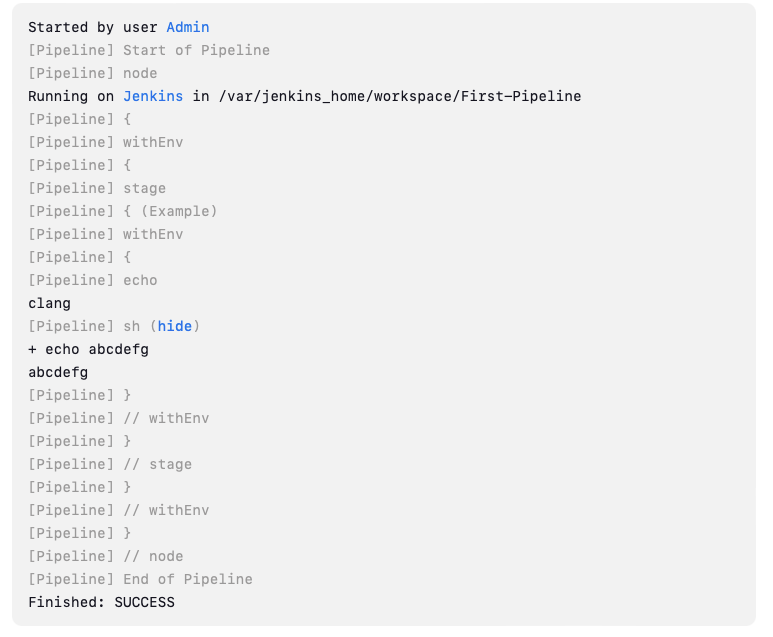
Task: Open the Admin user link
Action: coord(188,27)
